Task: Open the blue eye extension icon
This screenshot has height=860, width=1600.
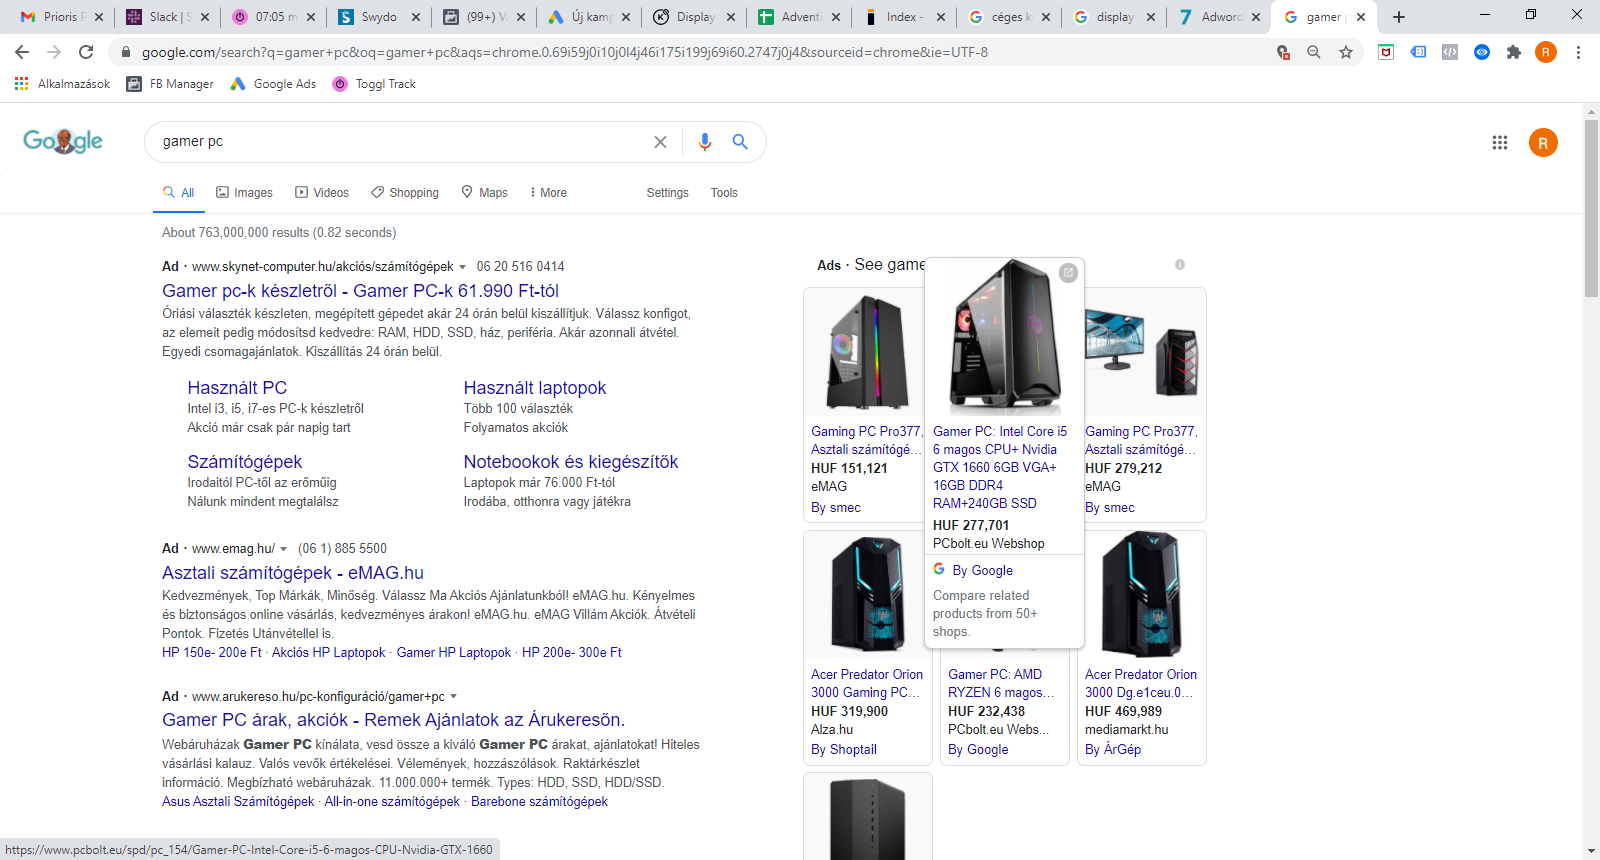Action: click(x=1482, y=52)
